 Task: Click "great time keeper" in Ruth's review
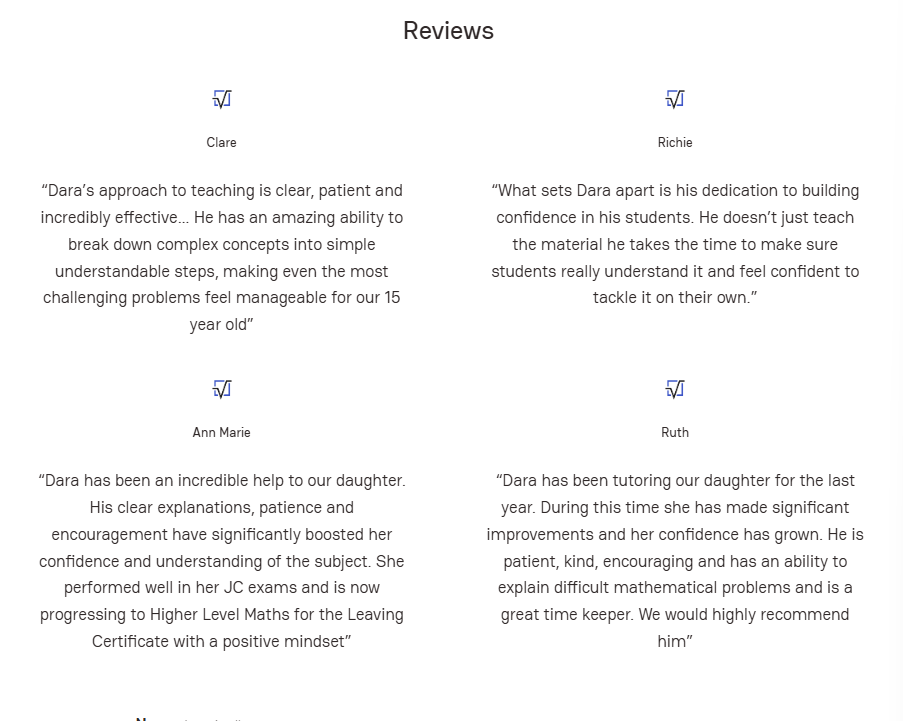point(566,615)
